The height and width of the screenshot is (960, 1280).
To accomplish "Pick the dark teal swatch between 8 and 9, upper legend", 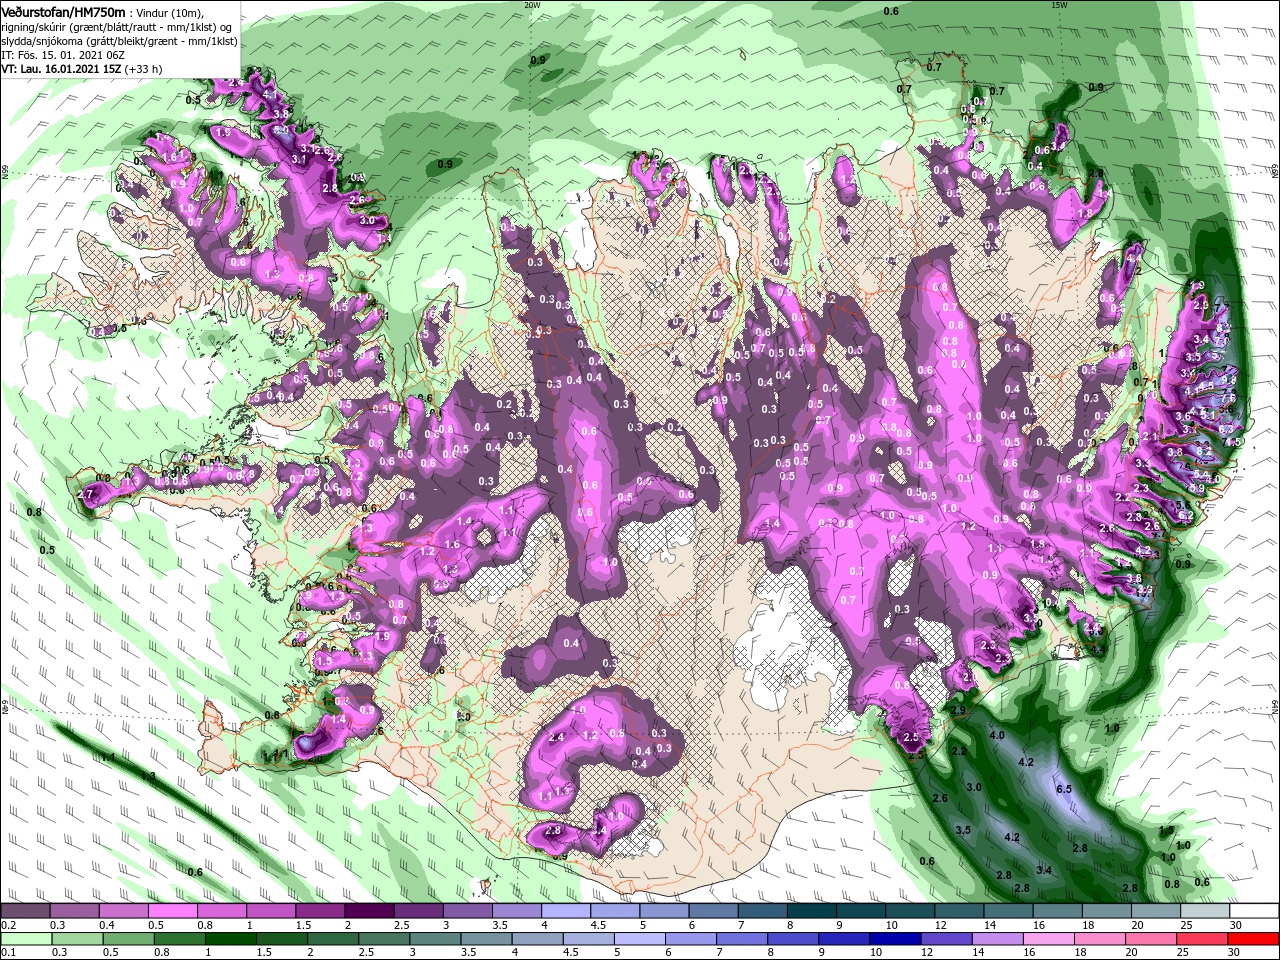I will point(812,910).
